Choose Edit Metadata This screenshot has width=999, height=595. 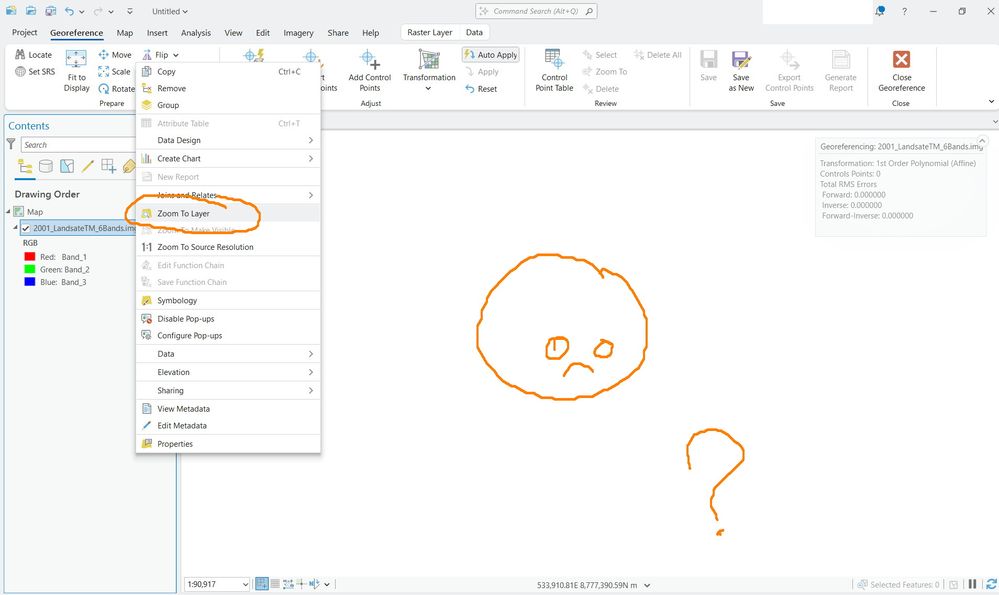[228, 426]
